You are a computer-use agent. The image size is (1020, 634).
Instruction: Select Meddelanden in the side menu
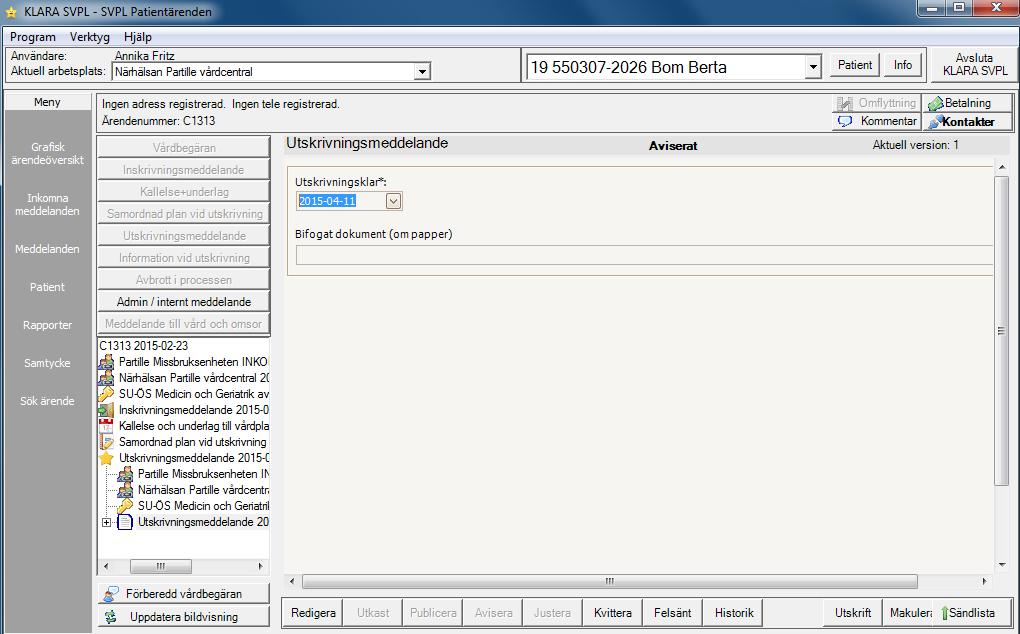(x=47, y=249)
